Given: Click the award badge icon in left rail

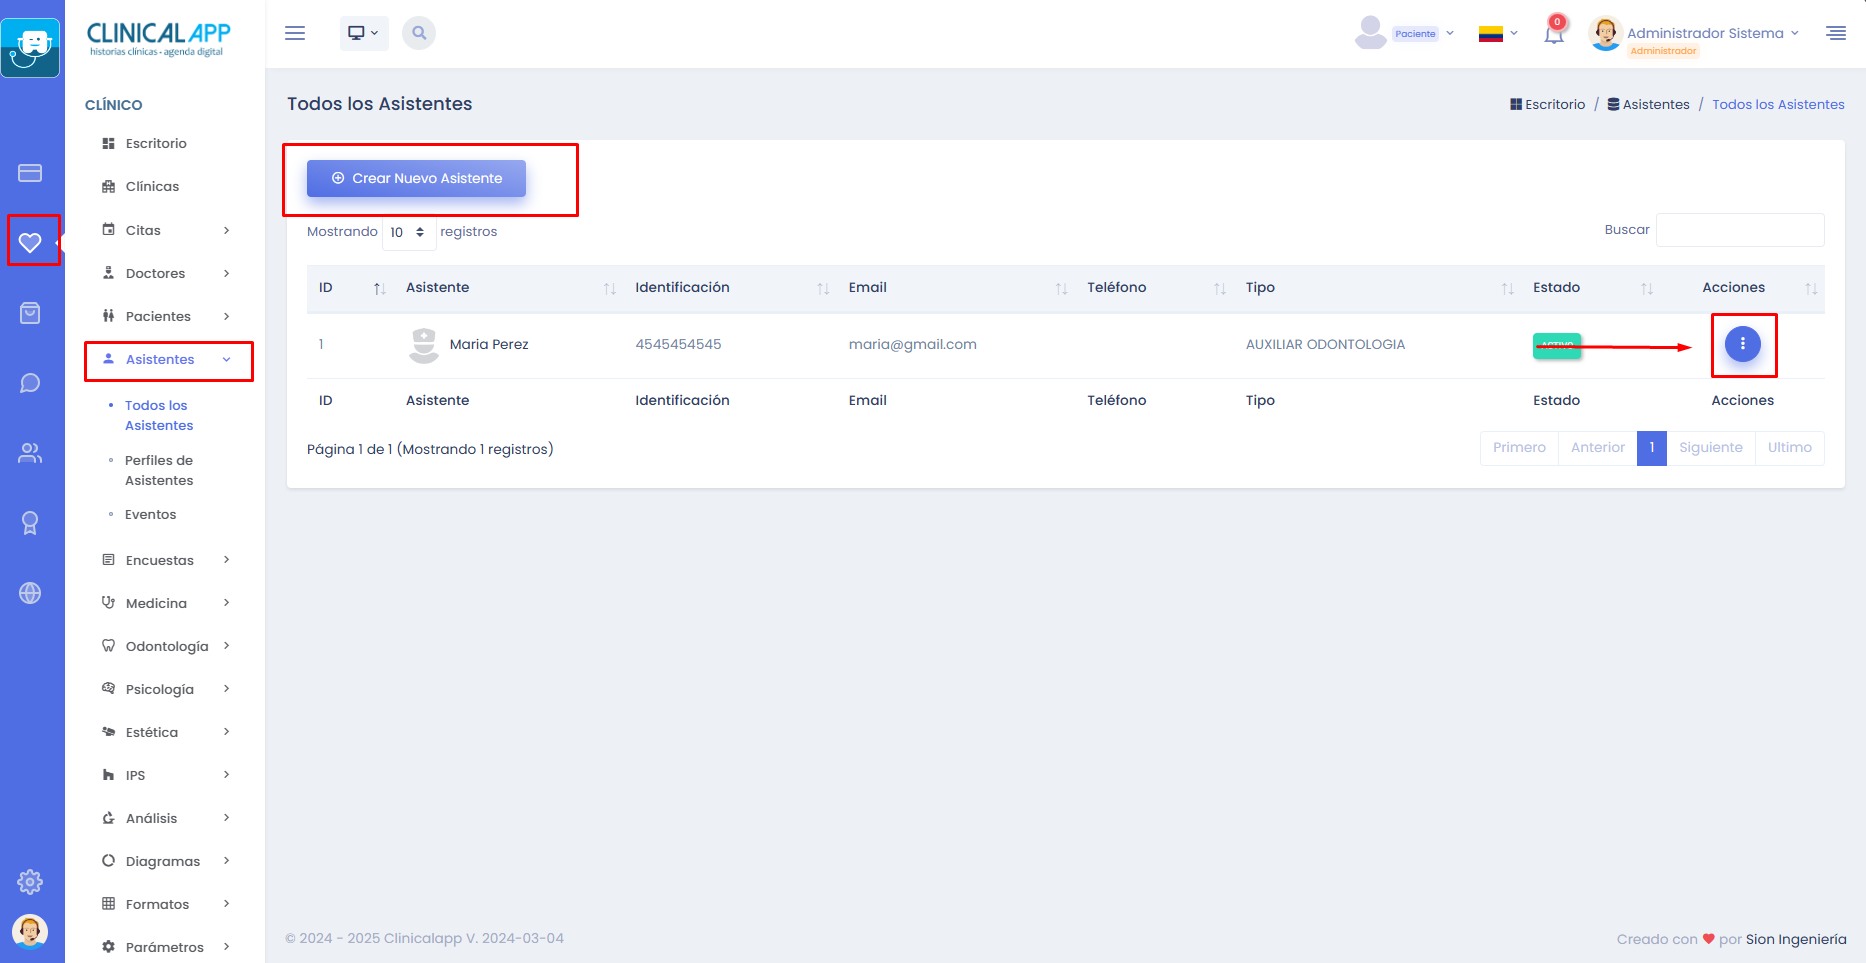Looking at the screenshot, I should [x=30, y=523].
